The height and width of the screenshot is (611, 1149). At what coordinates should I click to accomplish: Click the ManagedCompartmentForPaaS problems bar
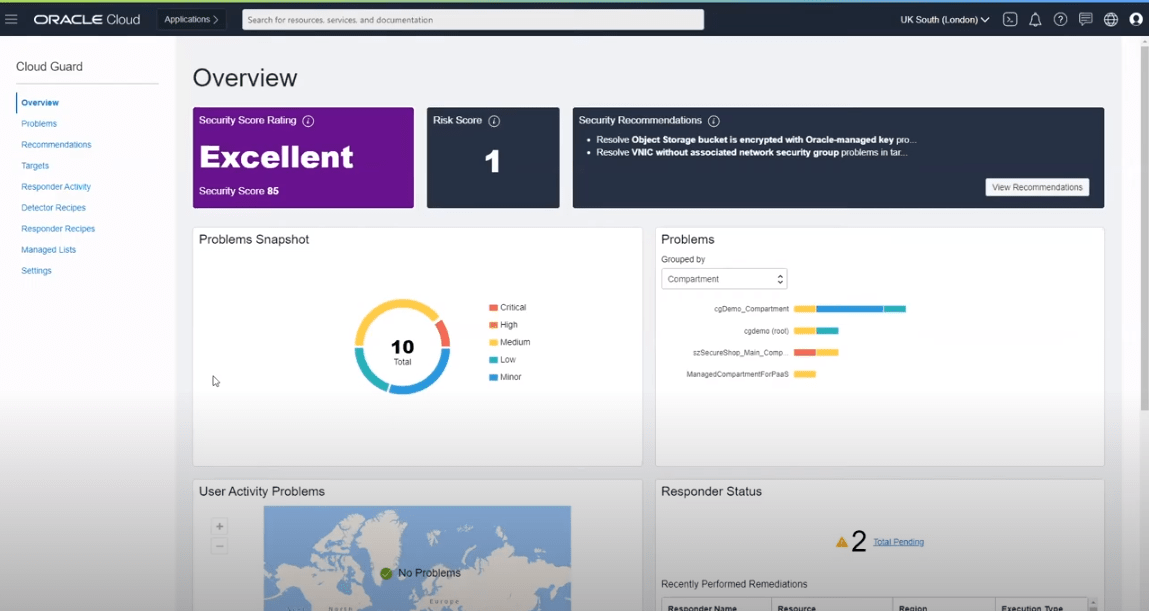(x=805, y=374)
